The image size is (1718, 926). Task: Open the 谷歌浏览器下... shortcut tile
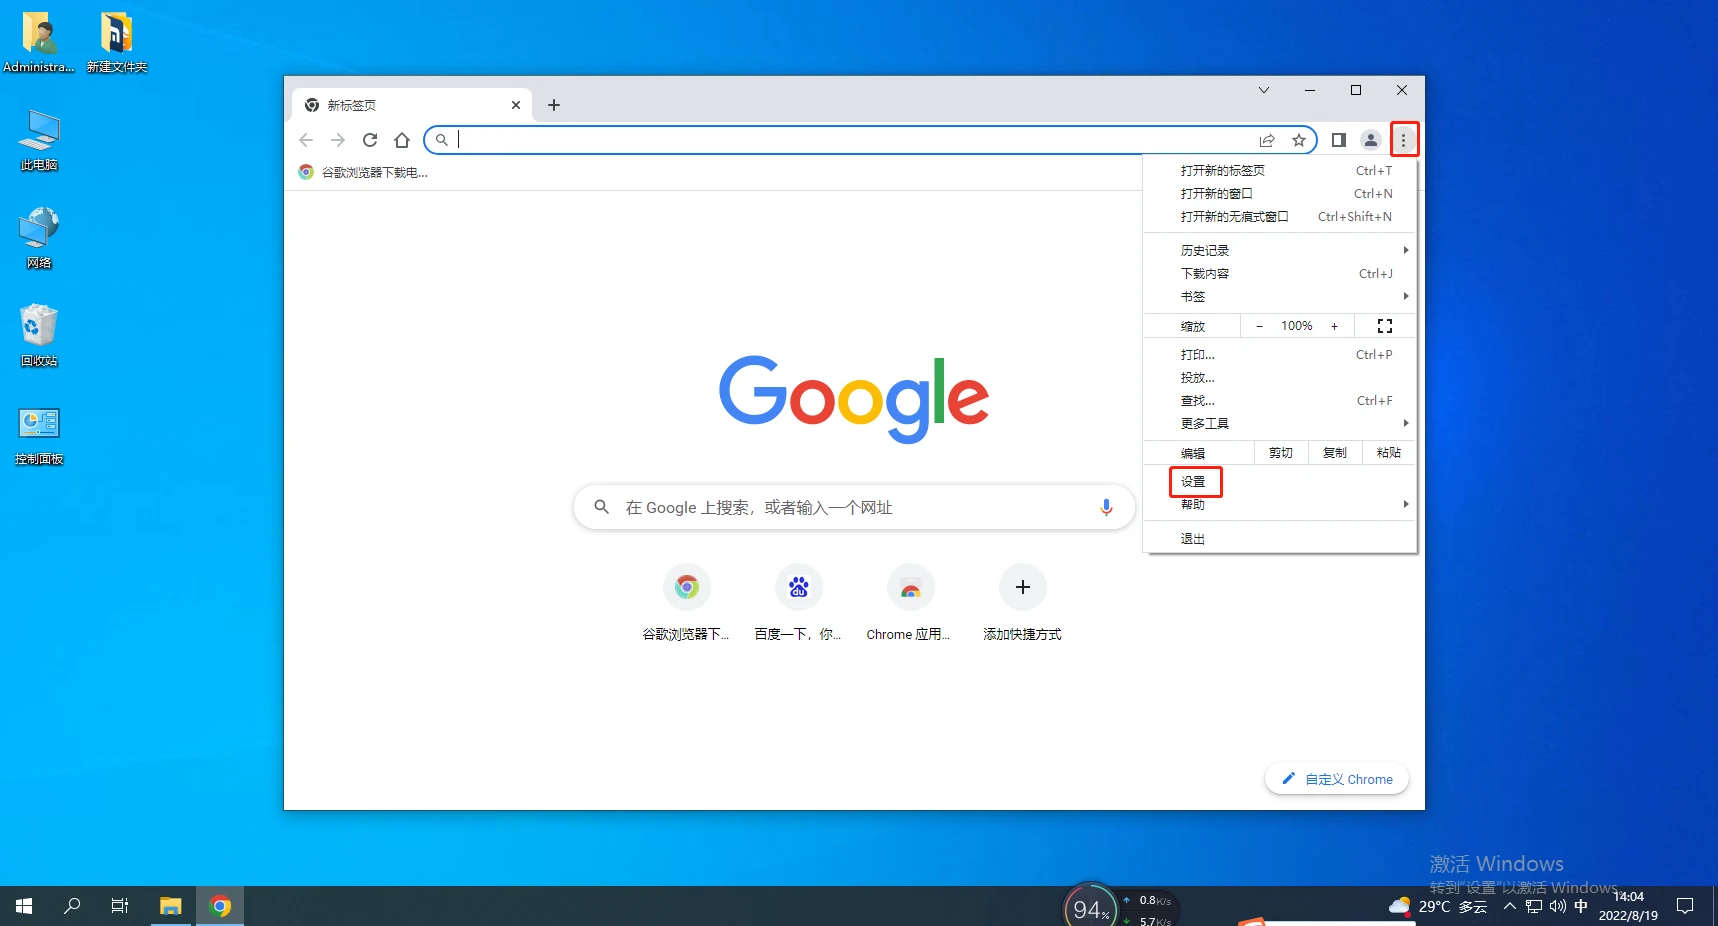pyautogui.click(x=686, y=602)
